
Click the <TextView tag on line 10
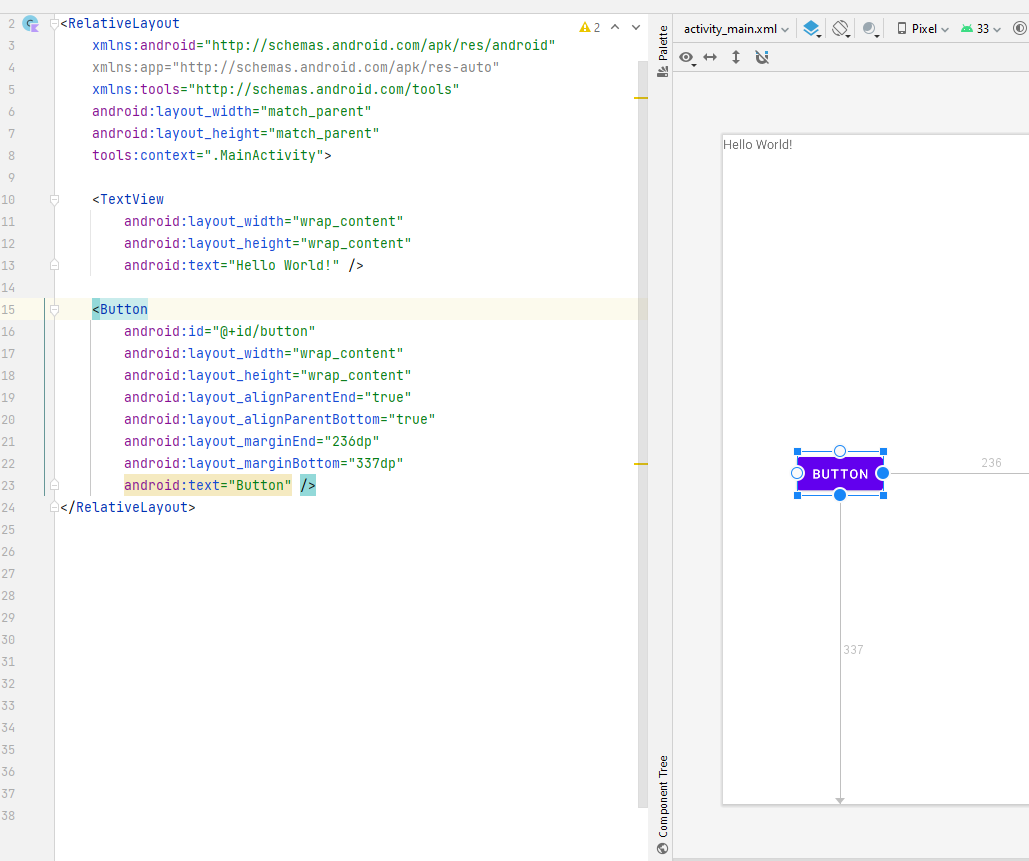click(128, 200)
